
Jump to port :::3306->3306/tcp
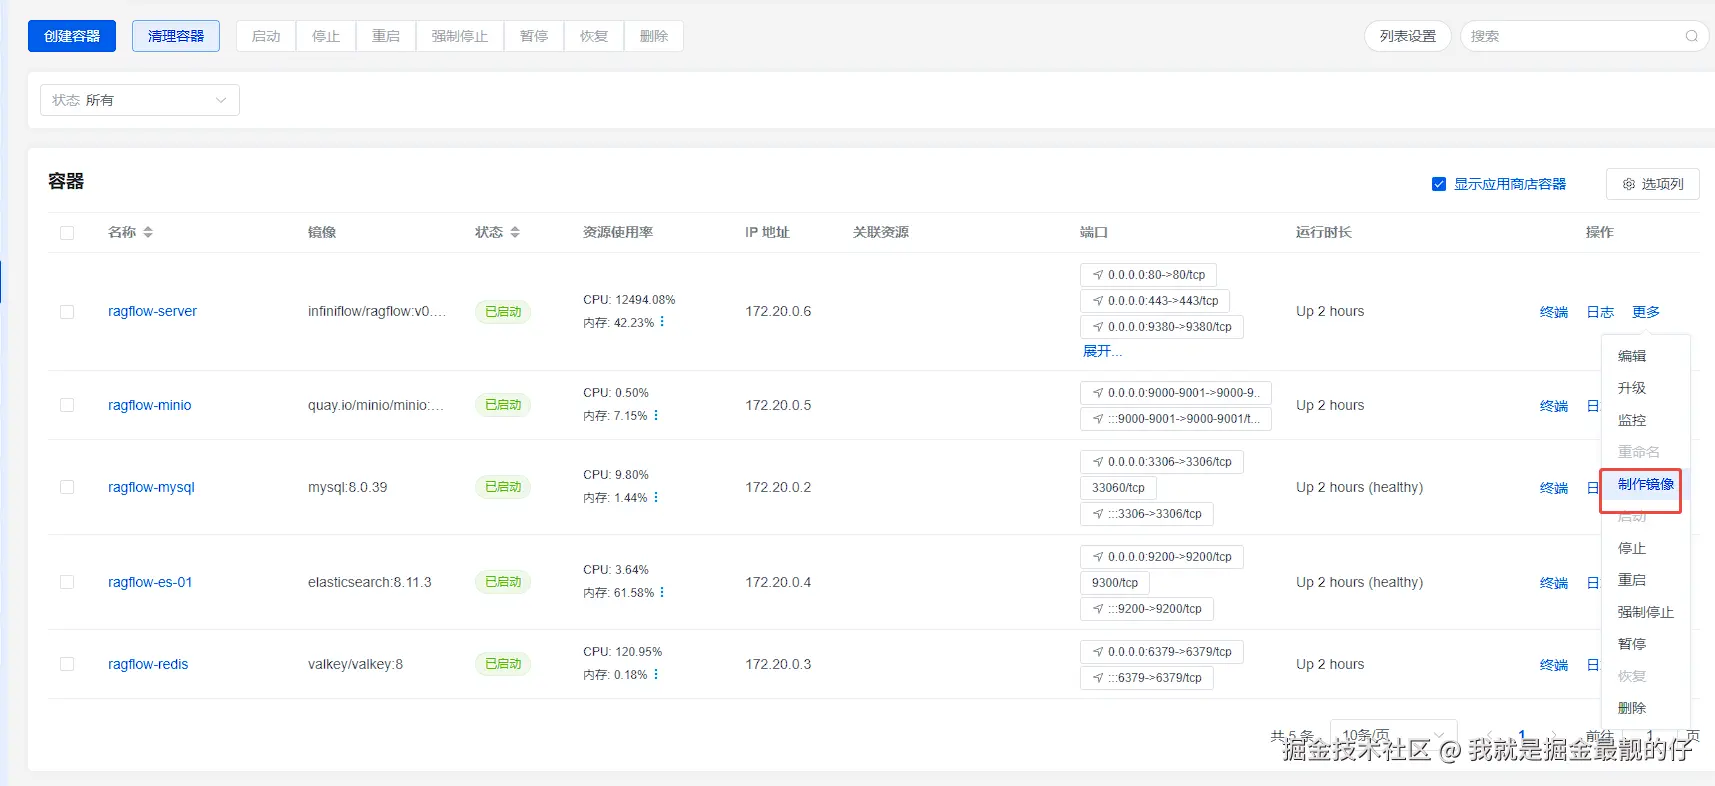tap(1147, 514)
